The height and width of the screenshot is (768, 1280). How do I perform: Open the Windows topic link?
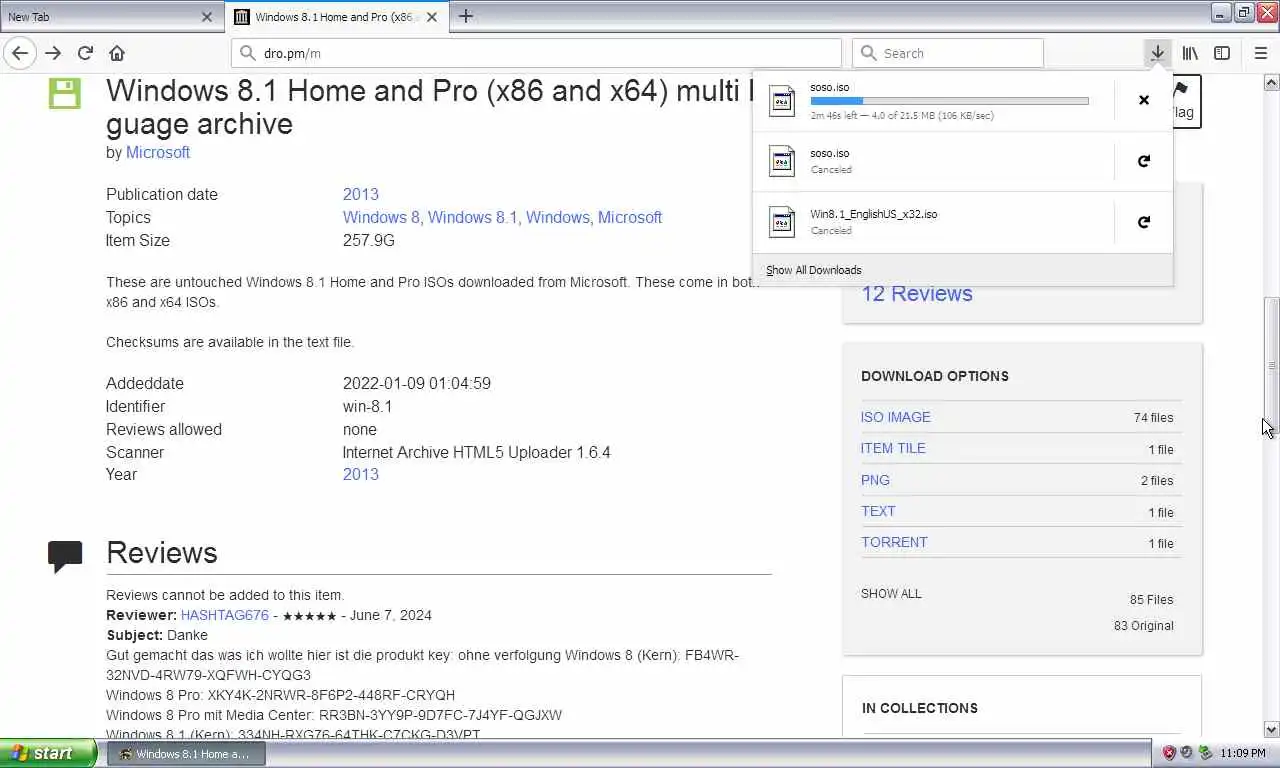[x=557, y=217]
